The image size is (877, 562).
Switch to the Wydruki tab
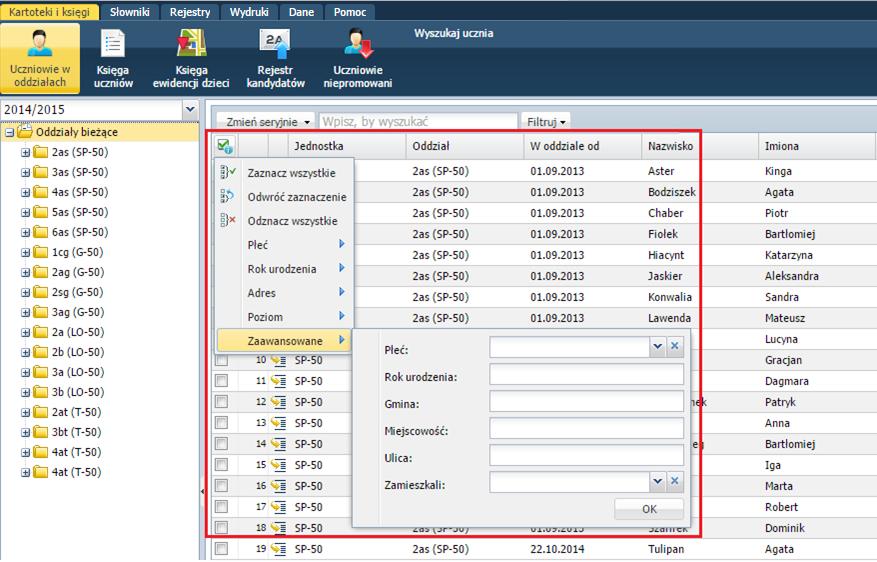(249, 12)
